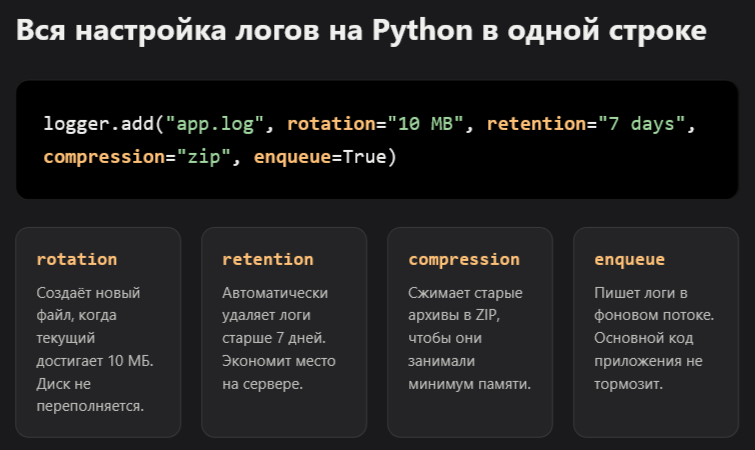This screenshot has height=450, width=755.
Task: Click text 'Пишет логи в фоновом потоке'
Action: click(654, 304)
